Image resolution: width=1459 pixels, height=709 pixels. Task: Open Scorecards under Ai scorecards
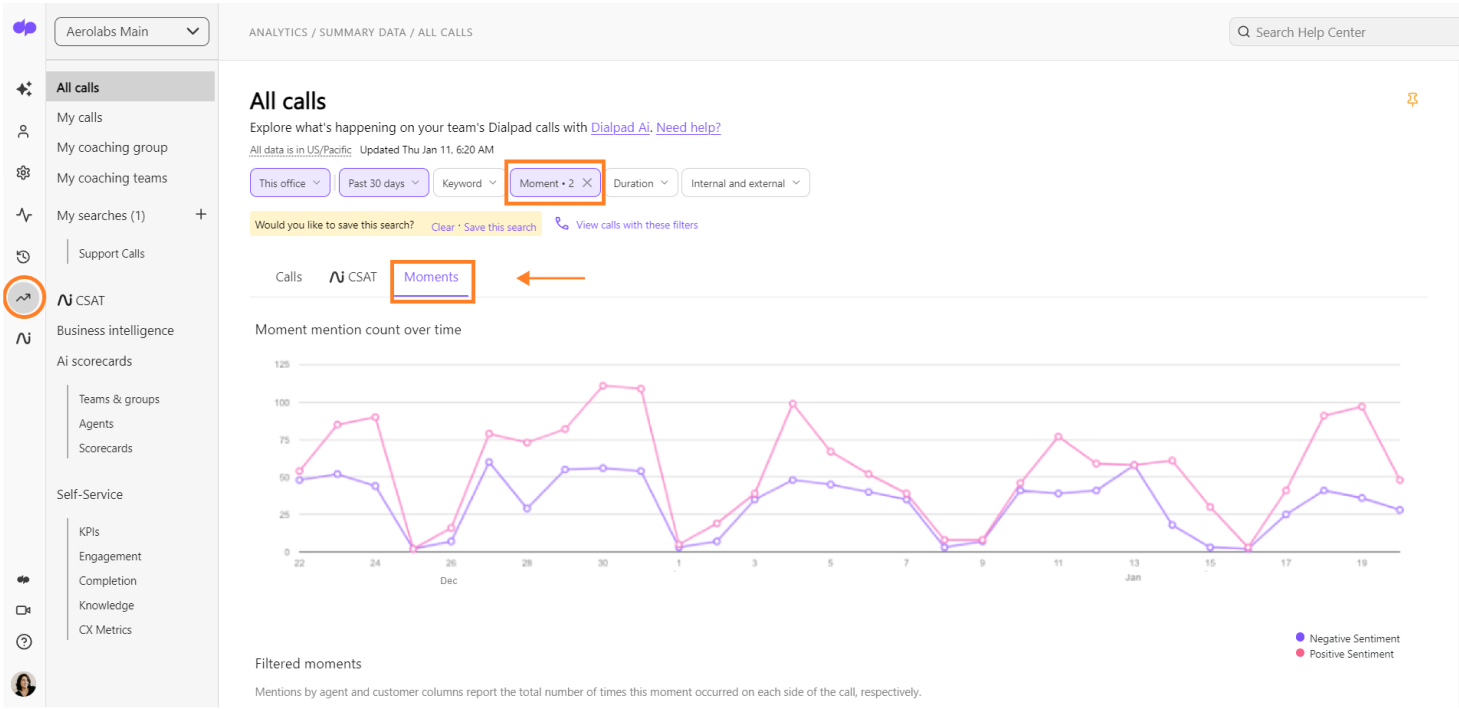[106, 448]
